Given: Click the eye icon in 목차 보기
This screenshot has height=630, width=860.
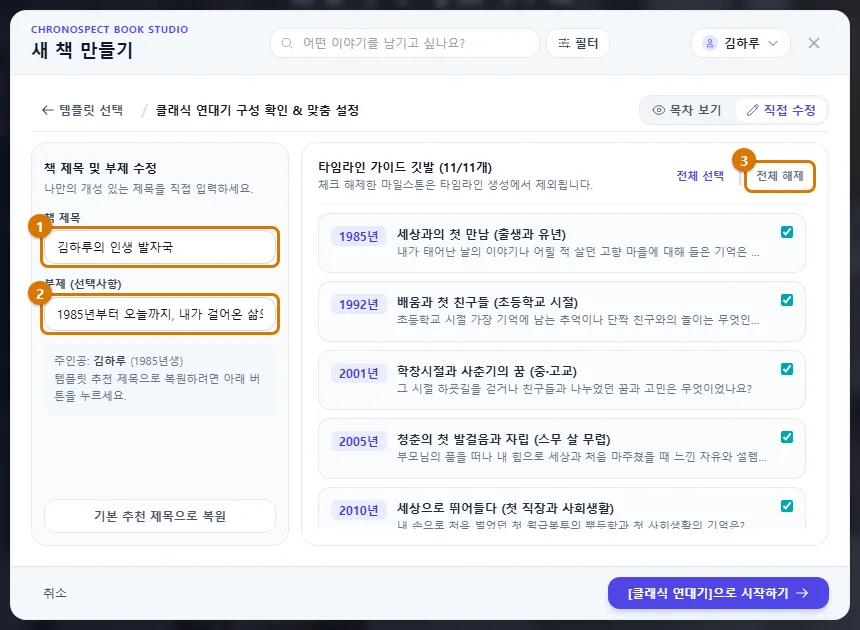Looking at the screenshot, I should coord(658,110).
